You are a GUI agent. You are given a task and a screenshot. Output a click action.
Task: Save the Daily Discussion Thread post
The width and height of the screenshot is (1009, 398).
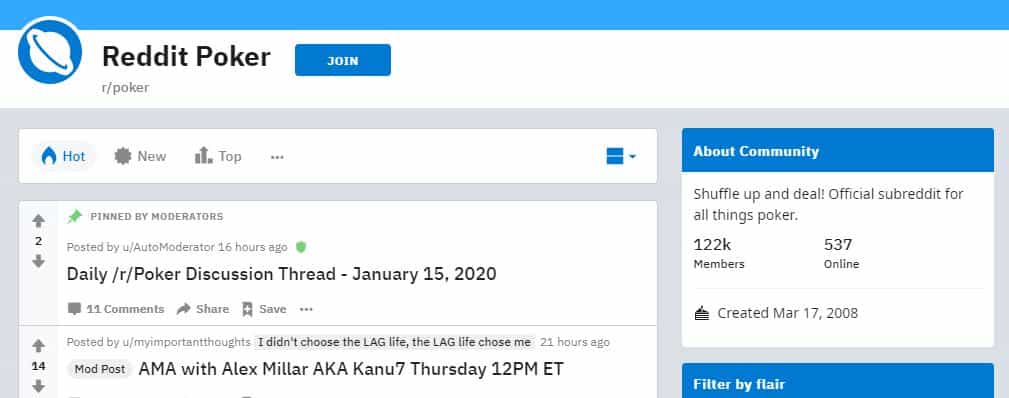[264, 309]
